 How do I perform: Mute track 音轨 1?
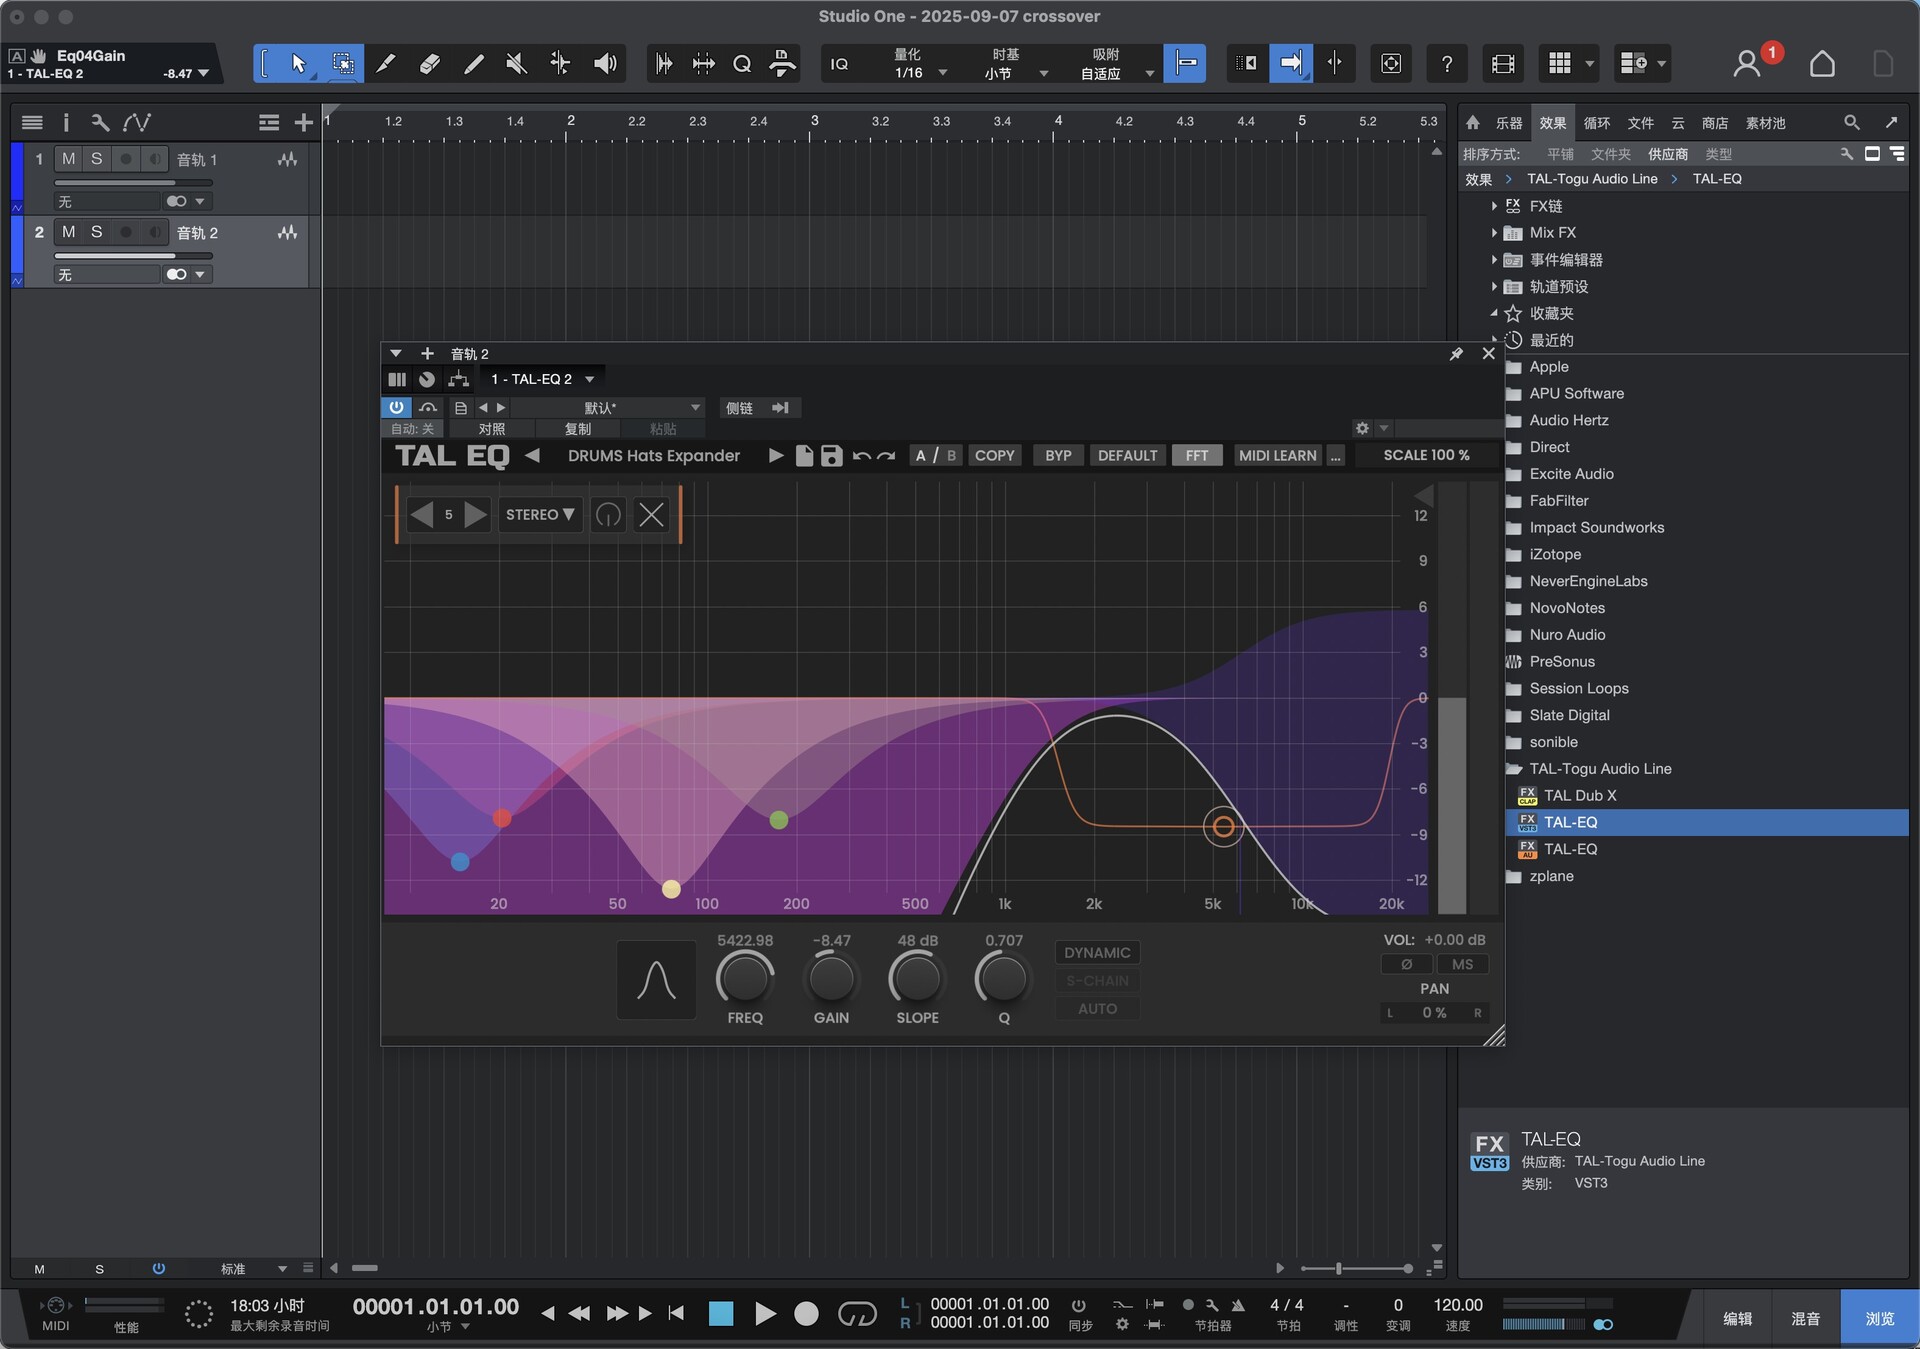(68, 159)
